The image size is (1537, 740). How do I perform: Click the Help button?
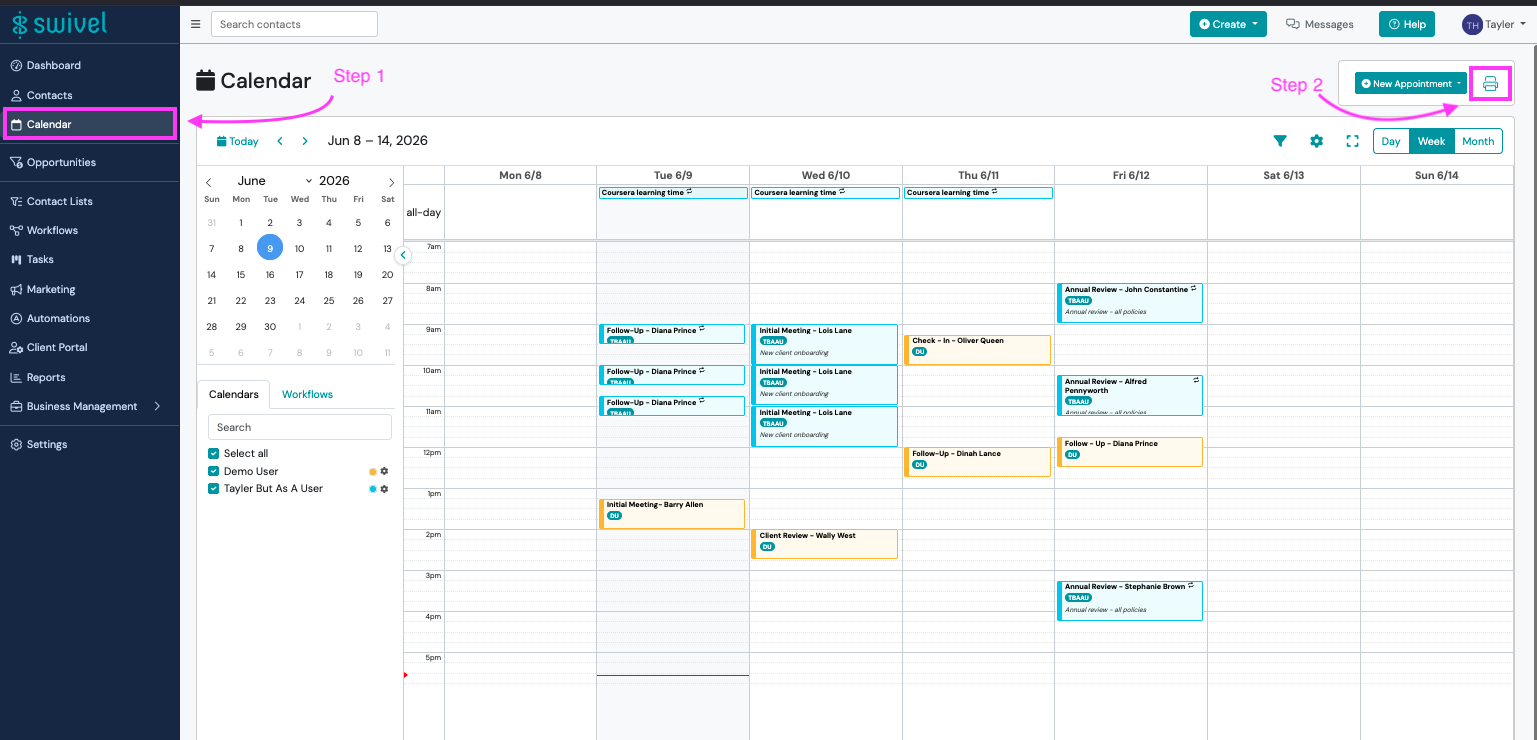click(1407, 24)
